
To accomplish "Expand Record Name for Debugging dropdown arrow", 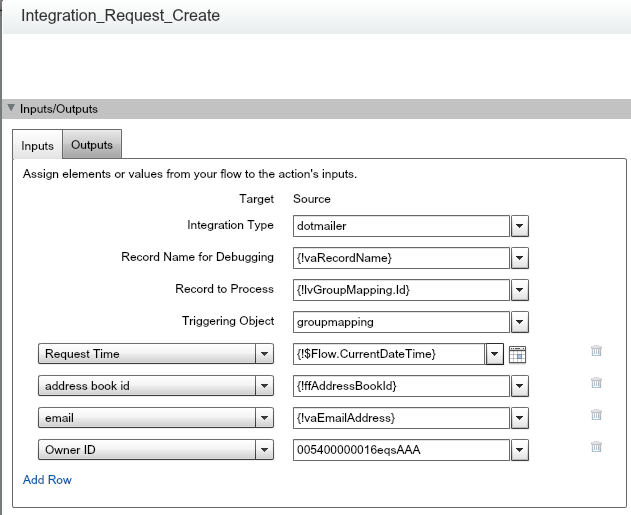I will point(519,258).
